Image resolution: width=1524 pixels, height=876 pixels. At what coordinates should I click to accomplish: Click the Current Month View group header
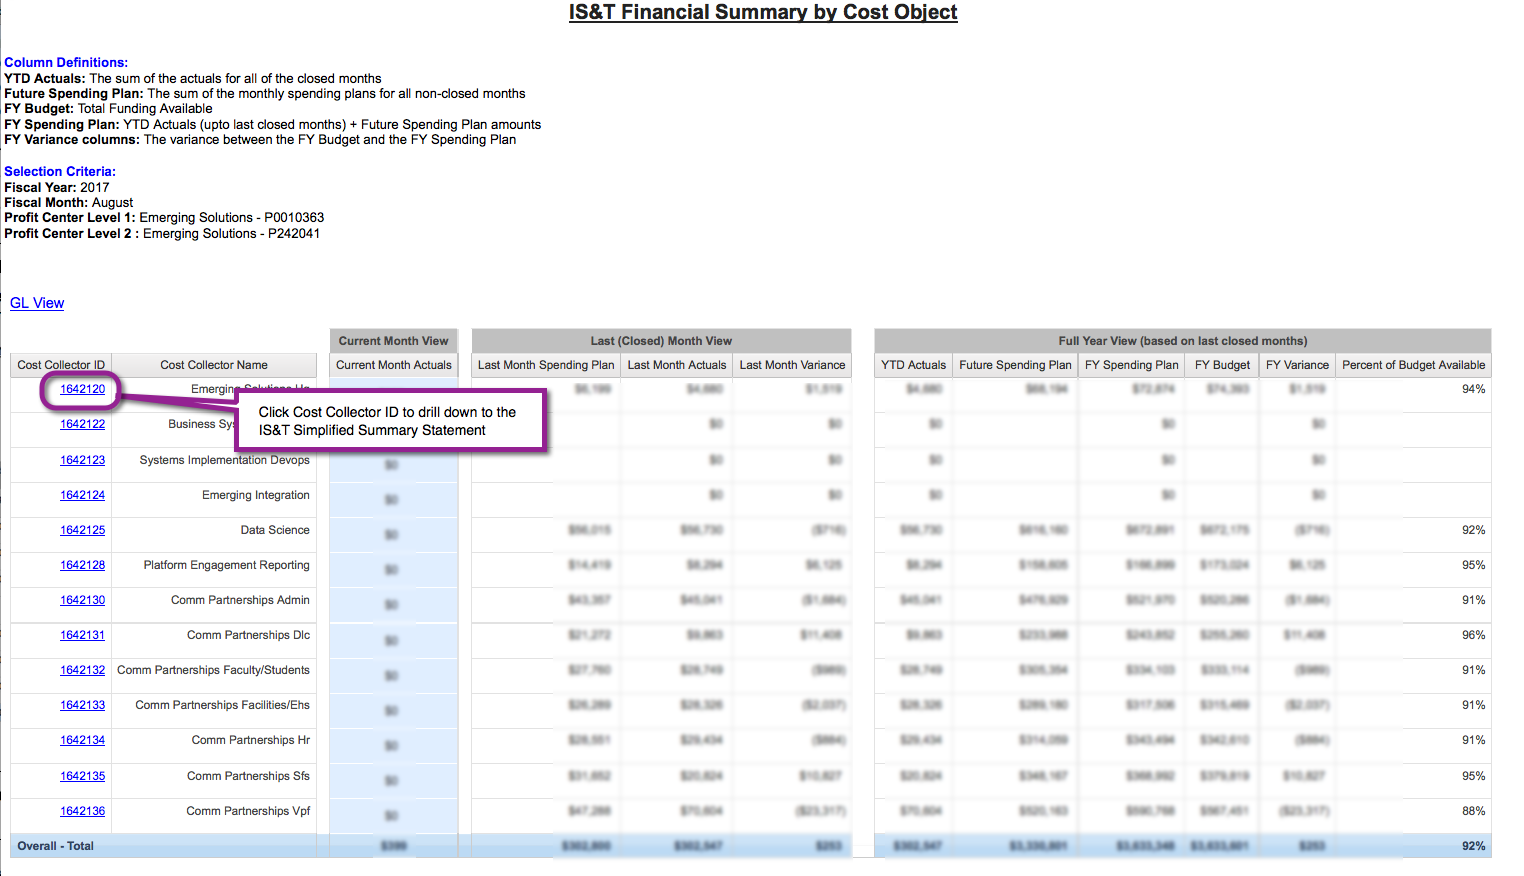click(394, 341)
